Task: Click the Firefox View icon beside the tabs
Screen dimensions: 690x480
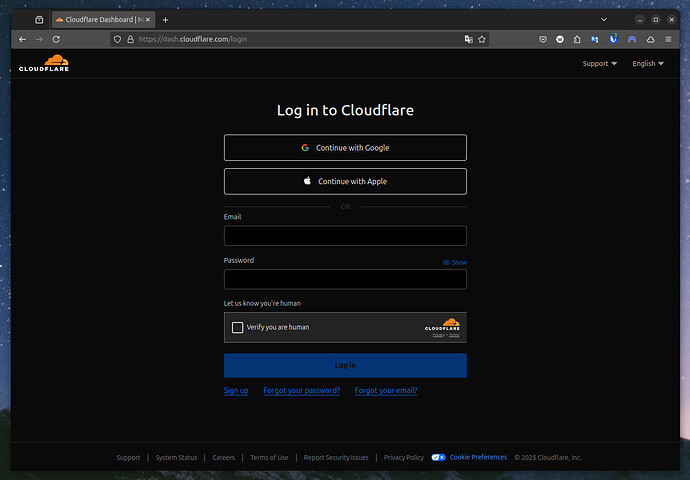Action: click(39, 20)
